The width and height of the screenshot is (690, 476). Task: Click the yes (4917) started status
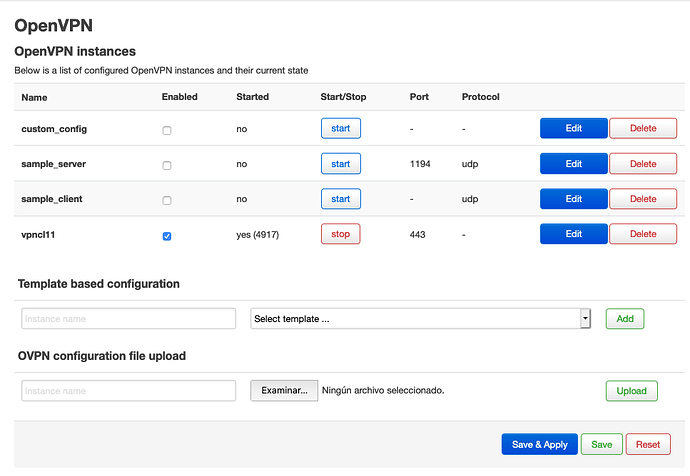[257, 235]
